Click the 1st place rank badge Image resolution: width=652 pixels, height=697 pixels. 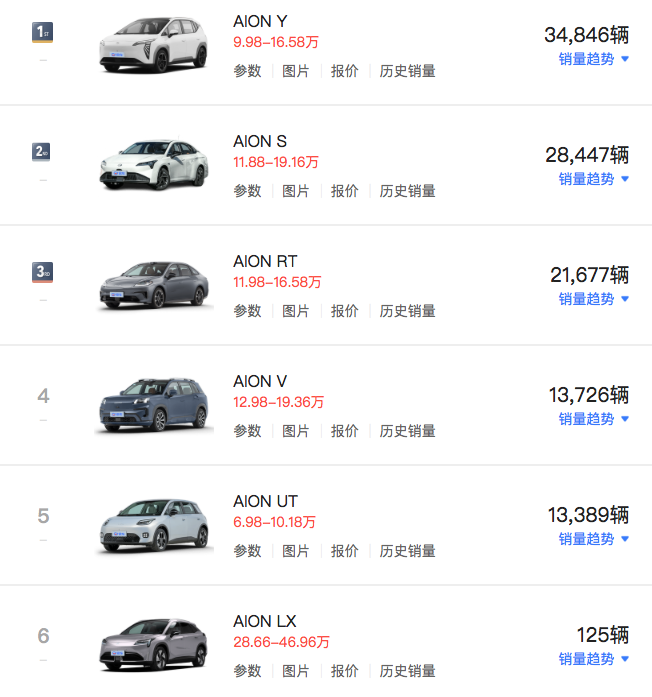click(x=43, y=32)
